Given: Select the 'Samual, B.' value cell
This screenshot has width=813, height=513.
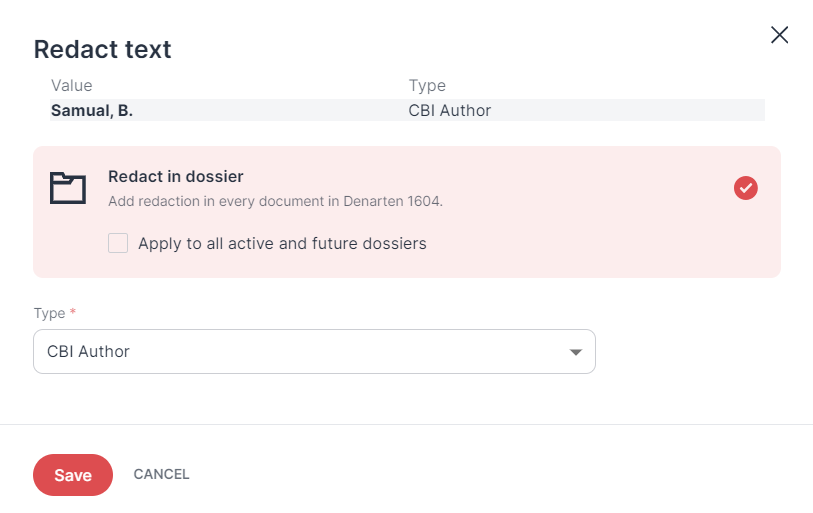Looking at the screenshot, I should [x=92, y=110].
